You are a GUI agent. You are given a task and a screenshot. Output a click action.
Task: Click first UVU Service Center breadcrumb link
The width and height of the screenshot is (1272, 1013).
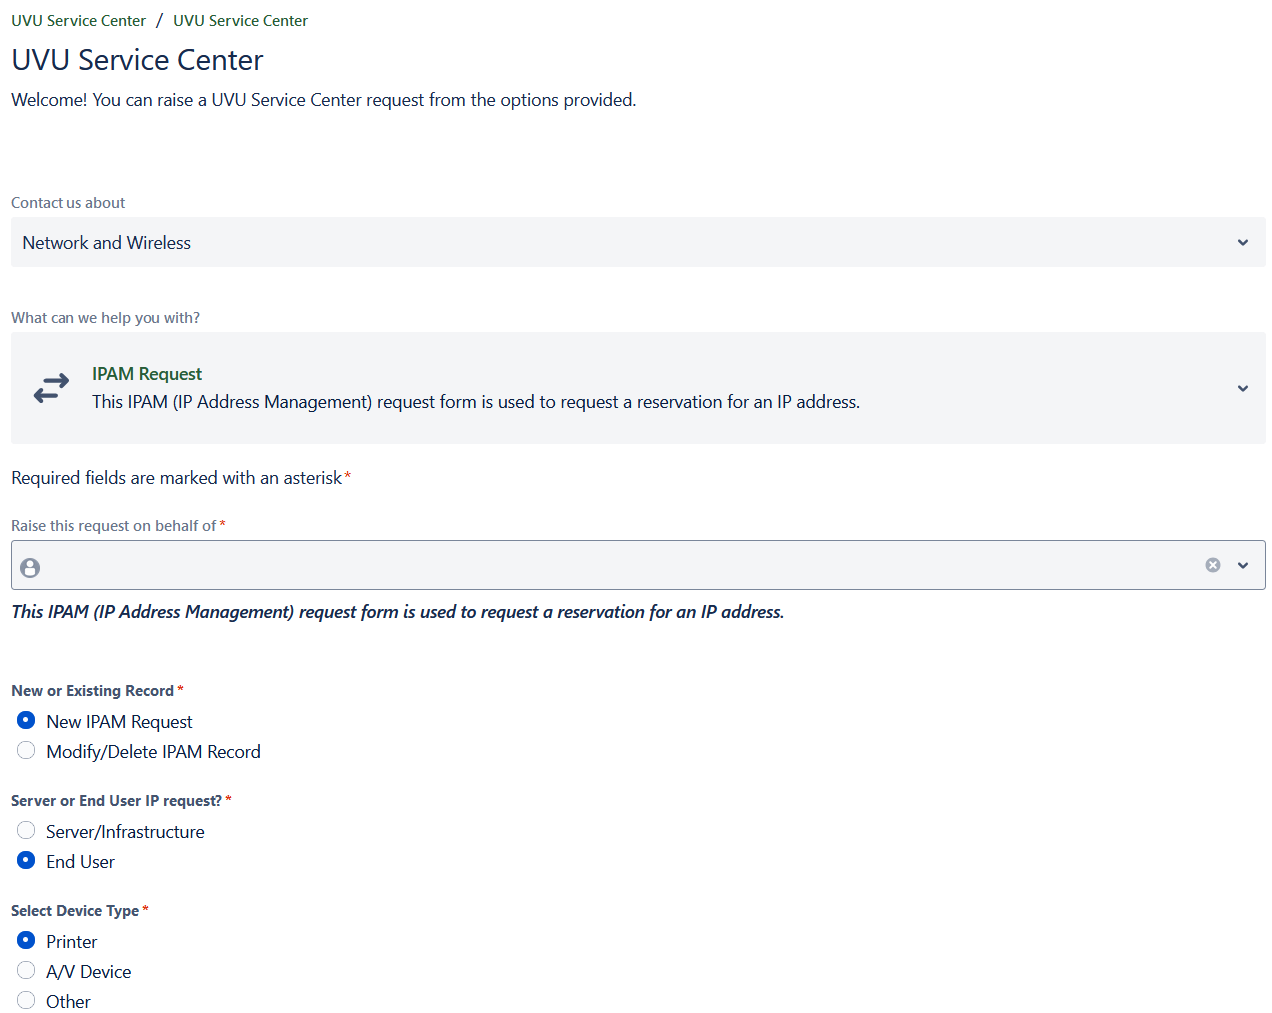pos(78,21)
